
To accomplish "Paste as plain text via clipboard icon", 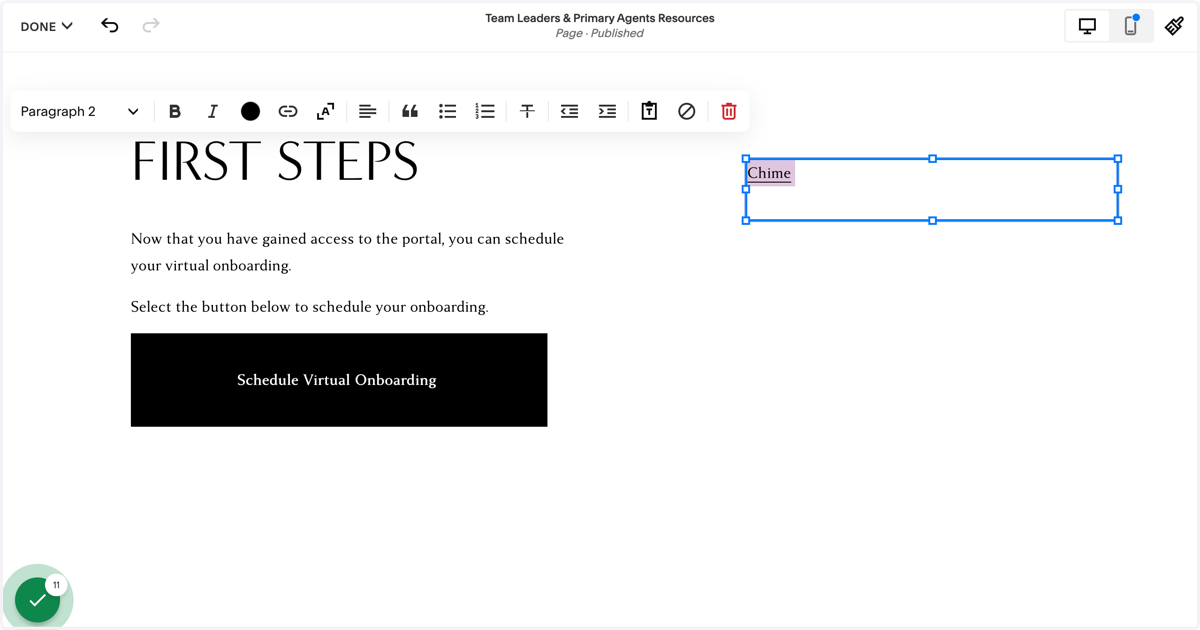I will click(x=649, y=111).
